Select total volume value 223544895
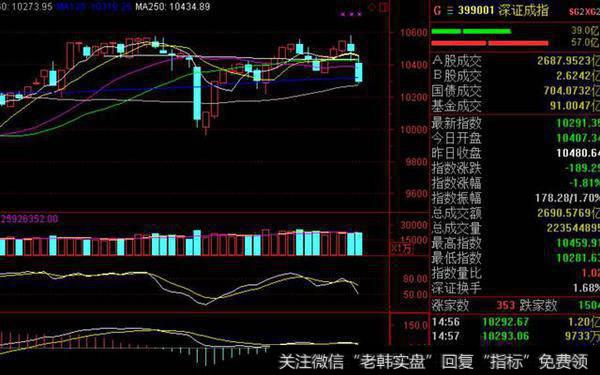The image size is (600, 375). [573, 228]
